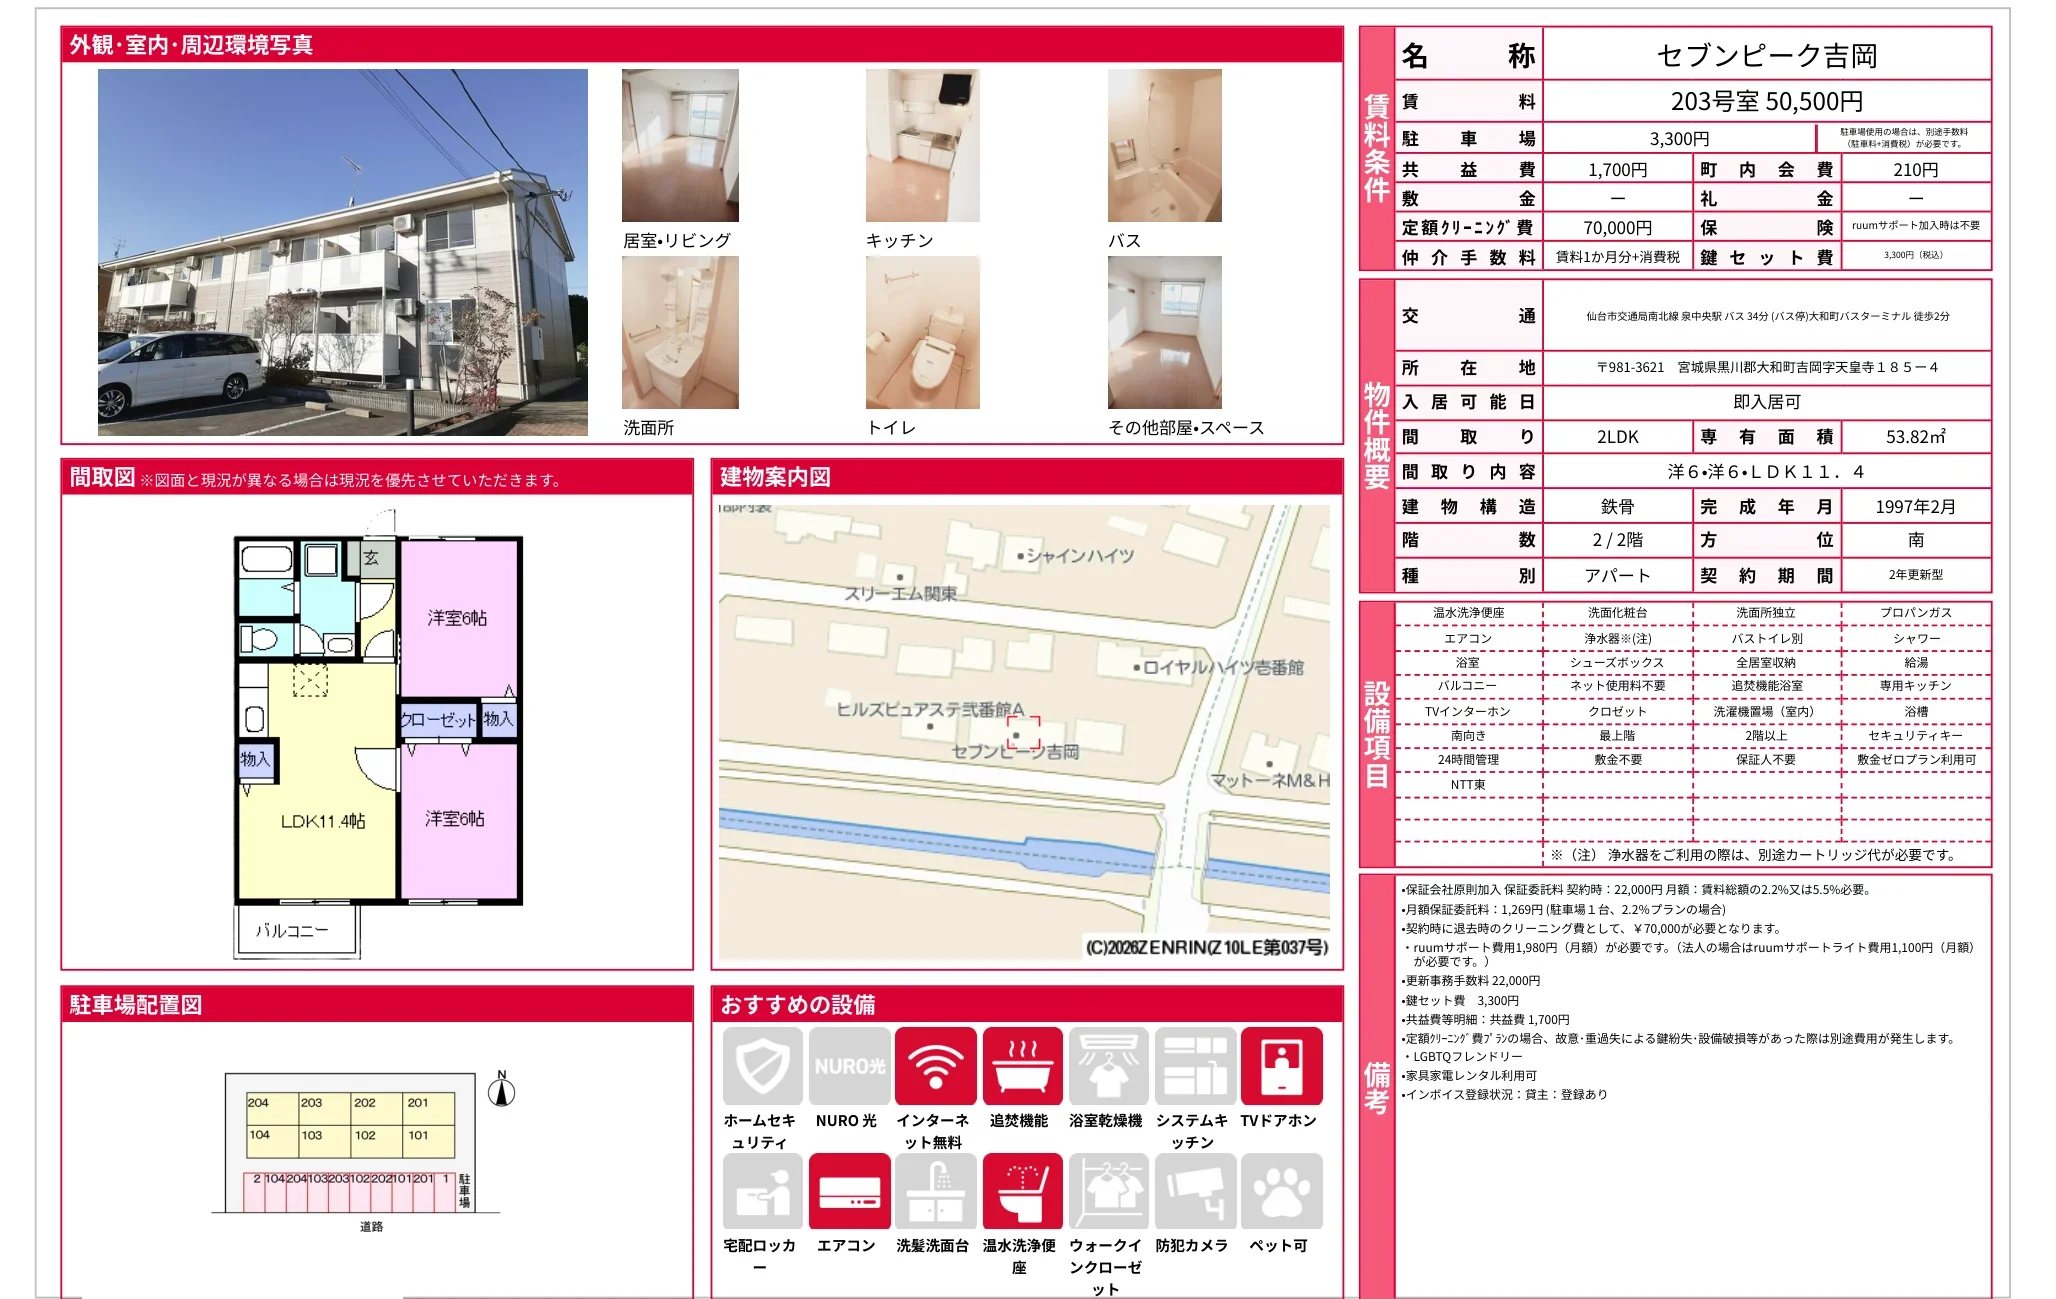Click the 210円 町内会費 value
Image resolution: width=2056 pixels, height=1299 pixels.
(1916, 170)
